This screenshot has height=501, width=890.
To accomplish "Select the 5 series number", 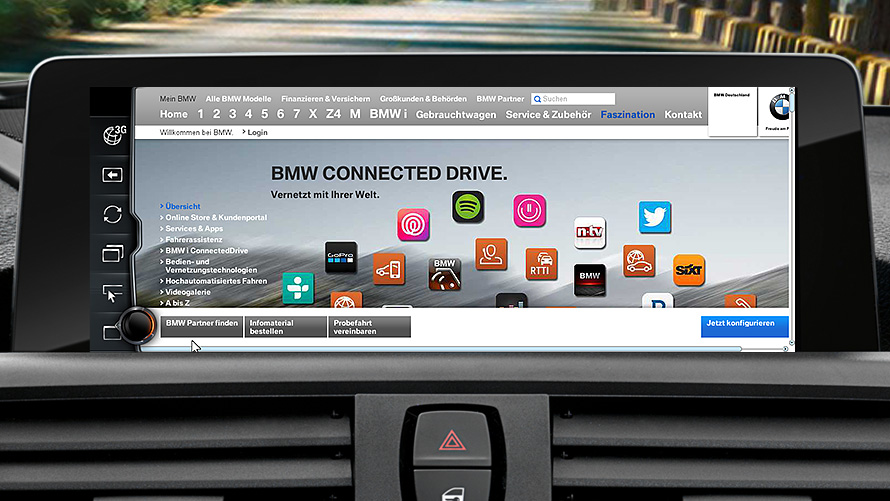I will click(x=265, y=114).
